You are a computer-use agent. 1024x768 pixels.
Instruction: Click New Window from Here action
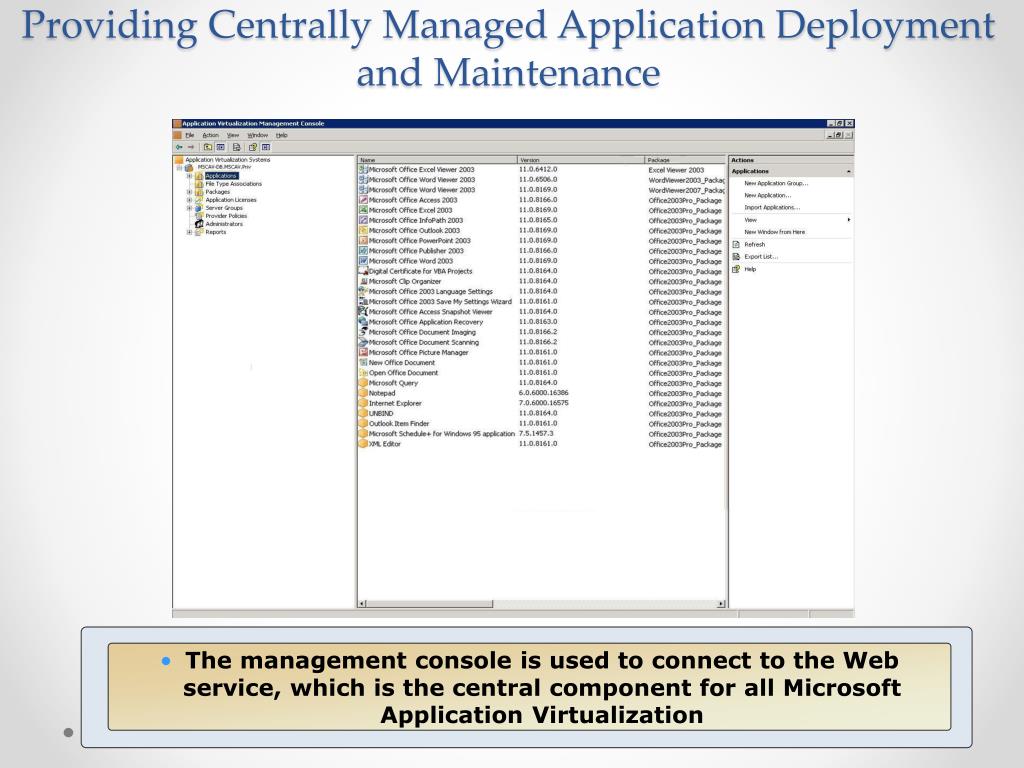click(775, 232)
